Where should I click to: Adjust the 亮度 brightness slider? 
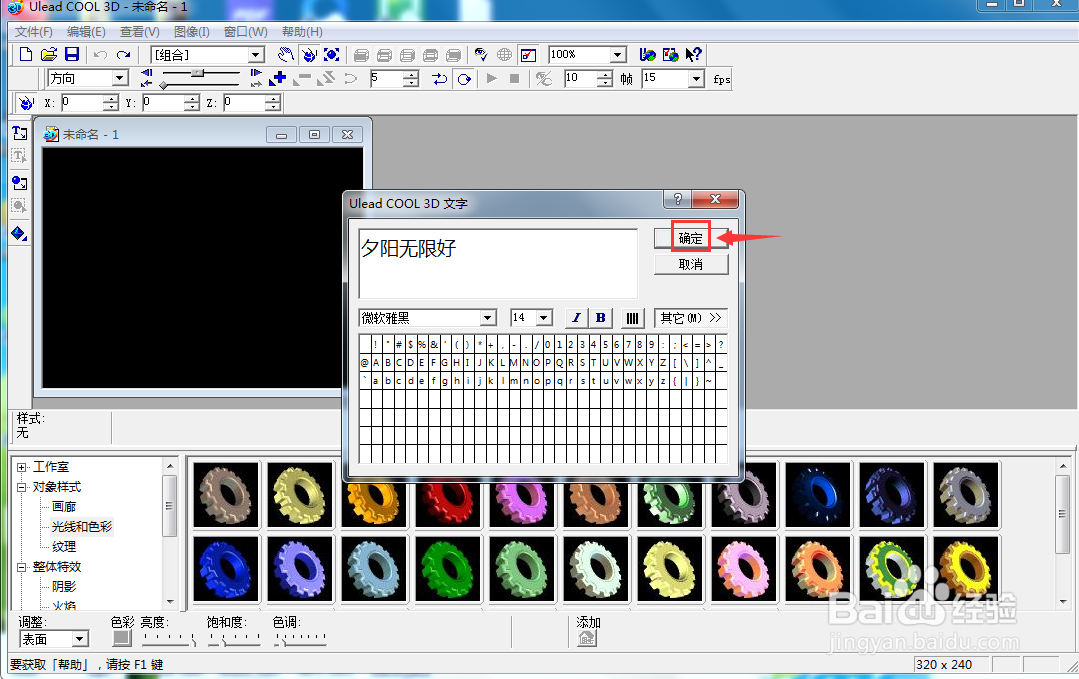(169, 640)
